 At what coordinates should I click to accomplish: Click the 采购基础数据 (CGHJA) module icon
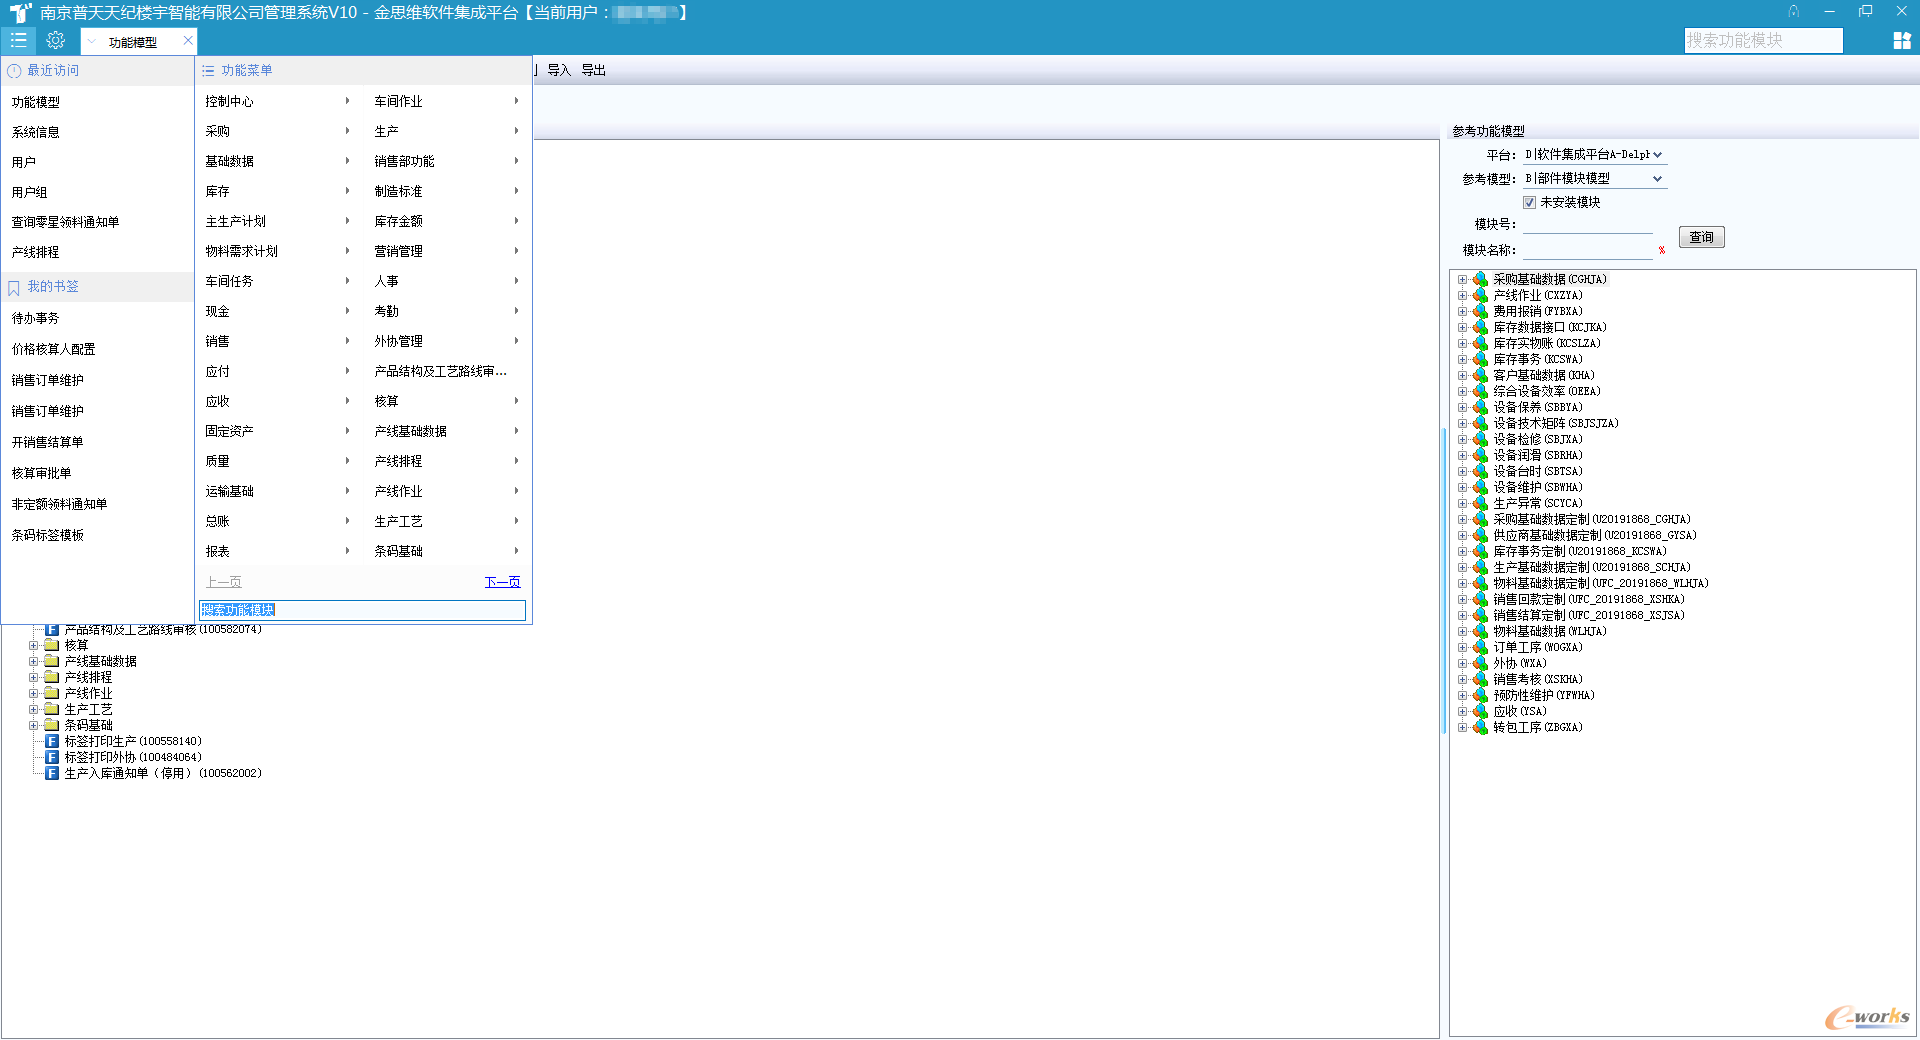coord(1480,279)
